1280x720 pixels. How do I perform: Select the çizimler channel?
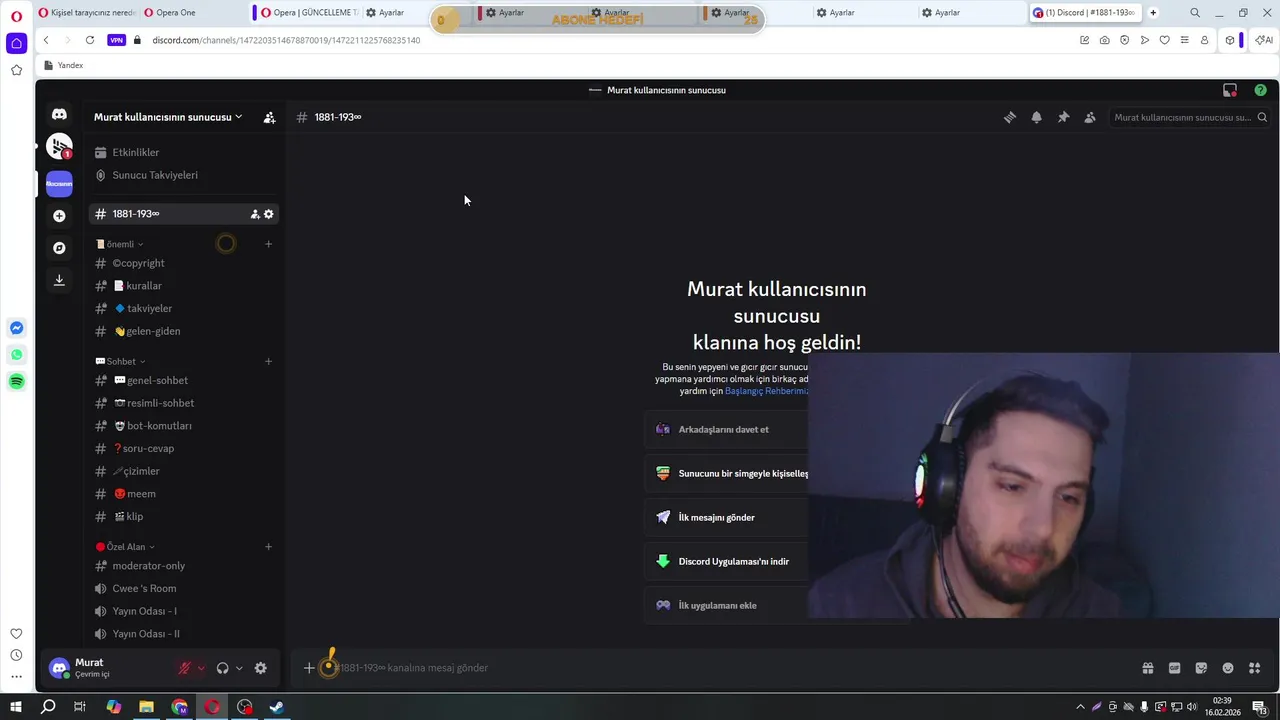pos(183,471)
